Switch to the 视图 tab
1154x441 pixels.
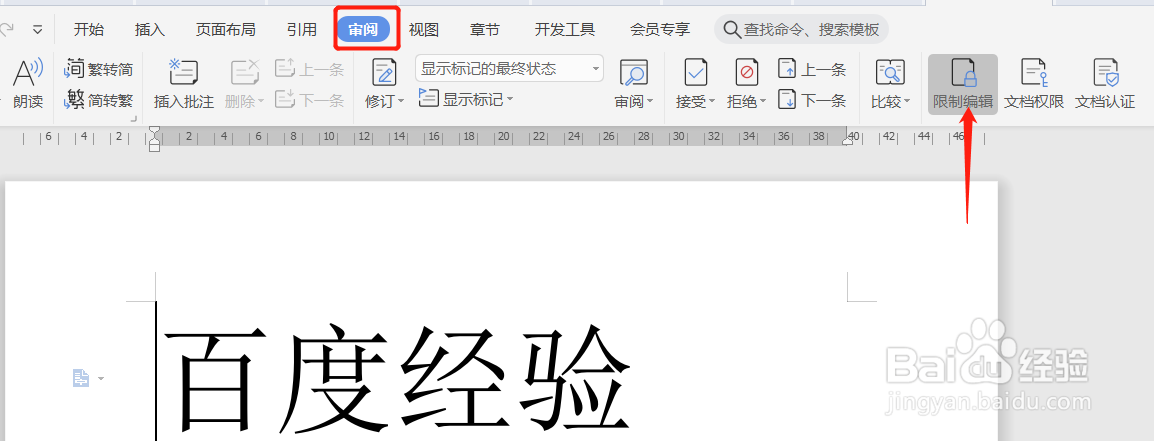[x=424, y=29]
